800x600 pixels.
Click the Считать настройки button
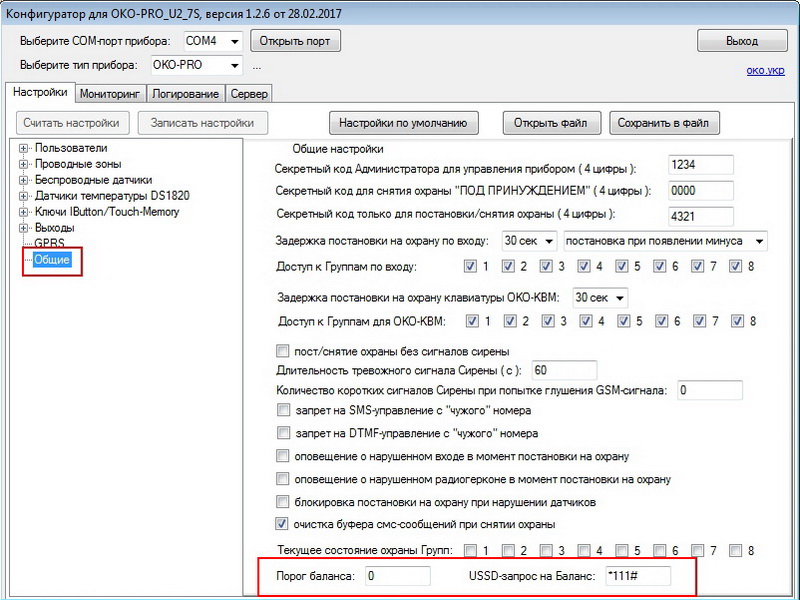click(x=71, y=123)
